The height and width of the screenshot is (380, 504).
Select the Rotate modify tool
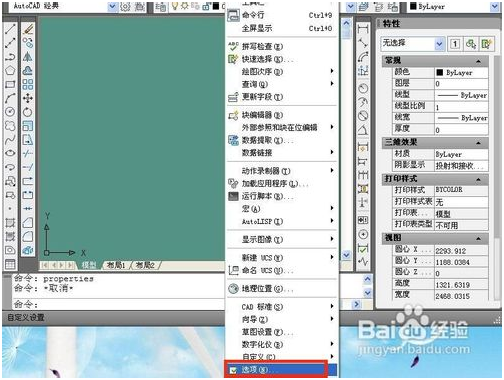click(x=28, y=112)
